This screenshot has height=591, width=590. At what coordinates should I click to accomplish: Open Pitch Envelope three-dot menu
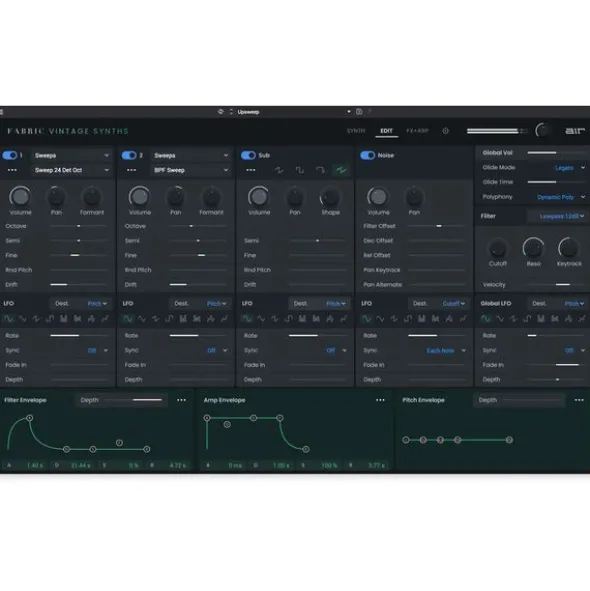coord(579,400)
